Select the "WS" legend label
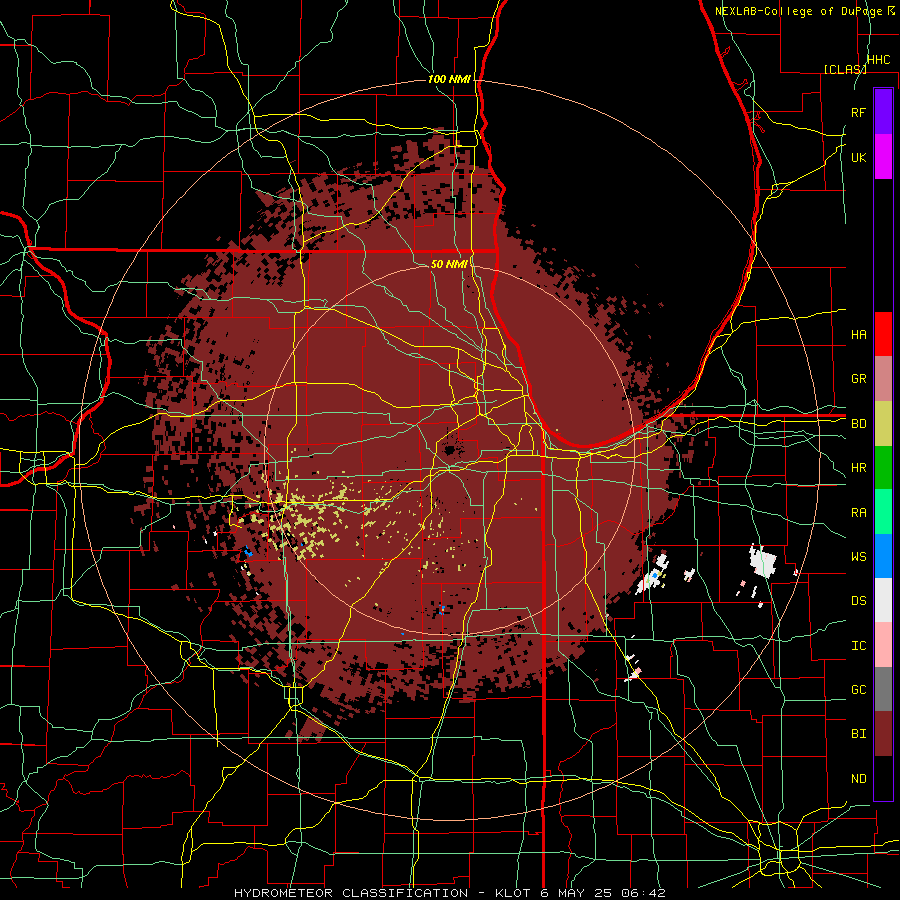This screenshot has height=900, width=900. point(858,556)
